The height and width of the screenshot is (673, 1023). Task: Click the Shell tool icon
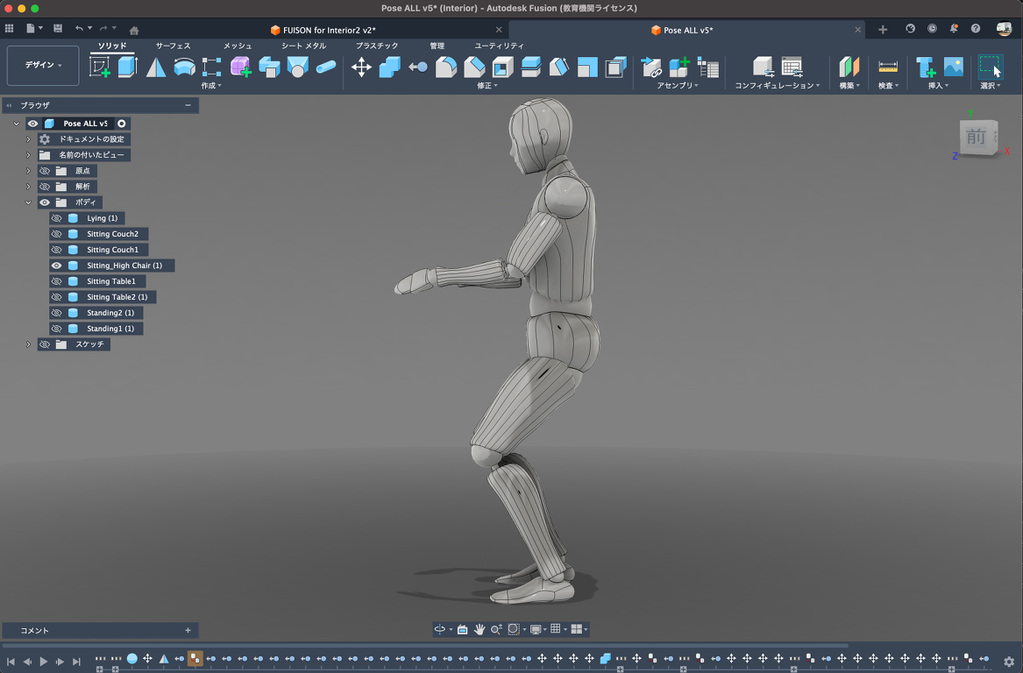[x=503, y=67]
